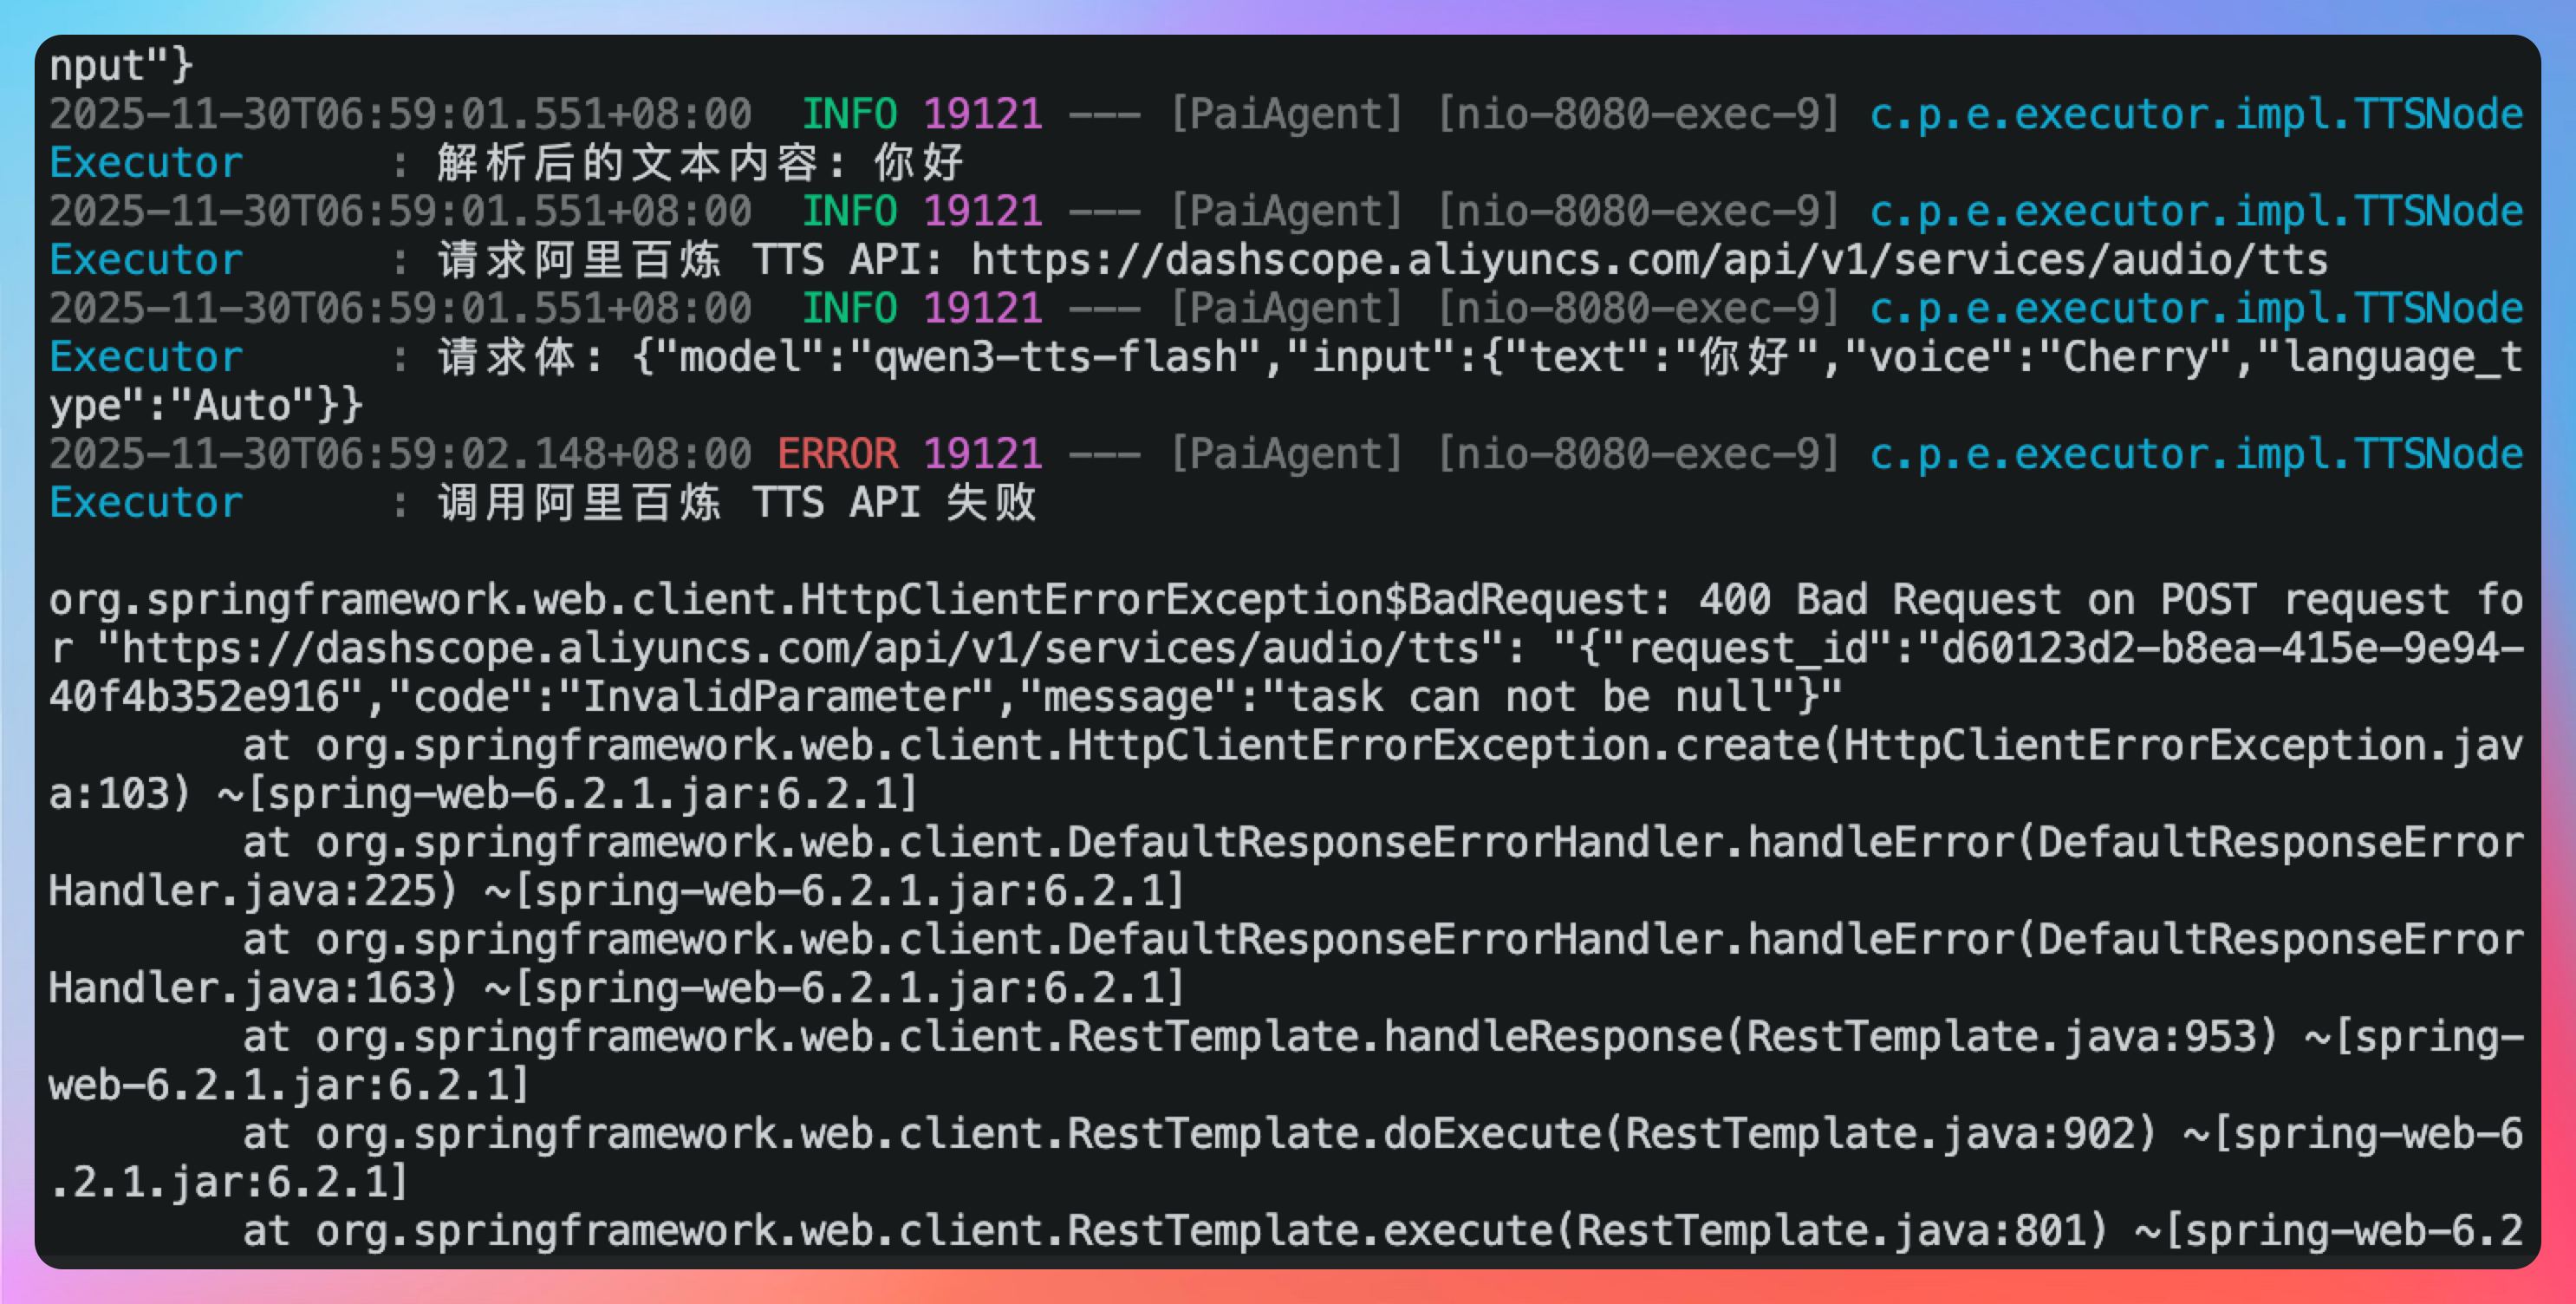Open the dashscope TTS API URL in INFO log
The width and height of the screenshot is (2576, 1304).
point(1648,260)
